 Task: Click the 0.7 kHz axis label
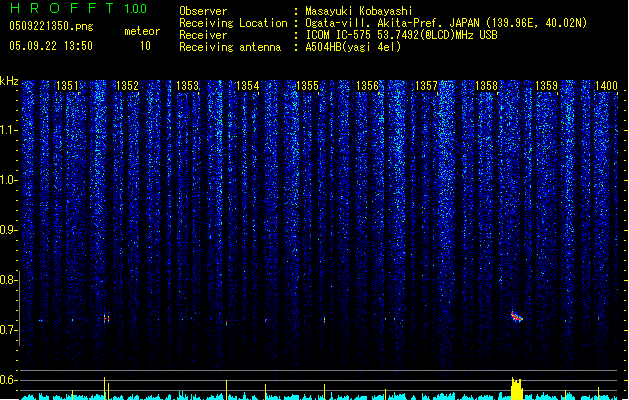pos(8,330)
